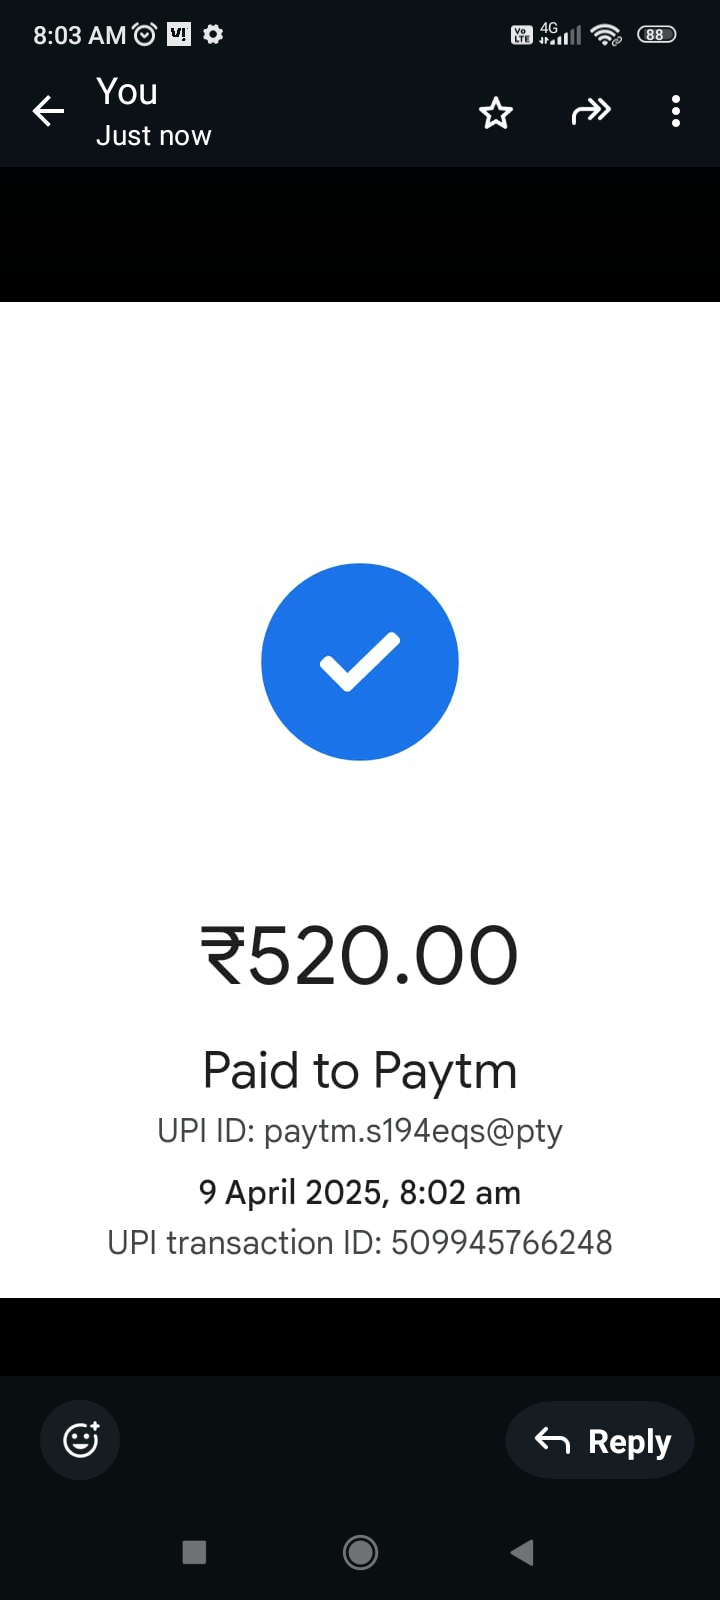Tap the Paid to Paytm text
Viewport: 720px width, 1600px height.
pos(360,1071)
